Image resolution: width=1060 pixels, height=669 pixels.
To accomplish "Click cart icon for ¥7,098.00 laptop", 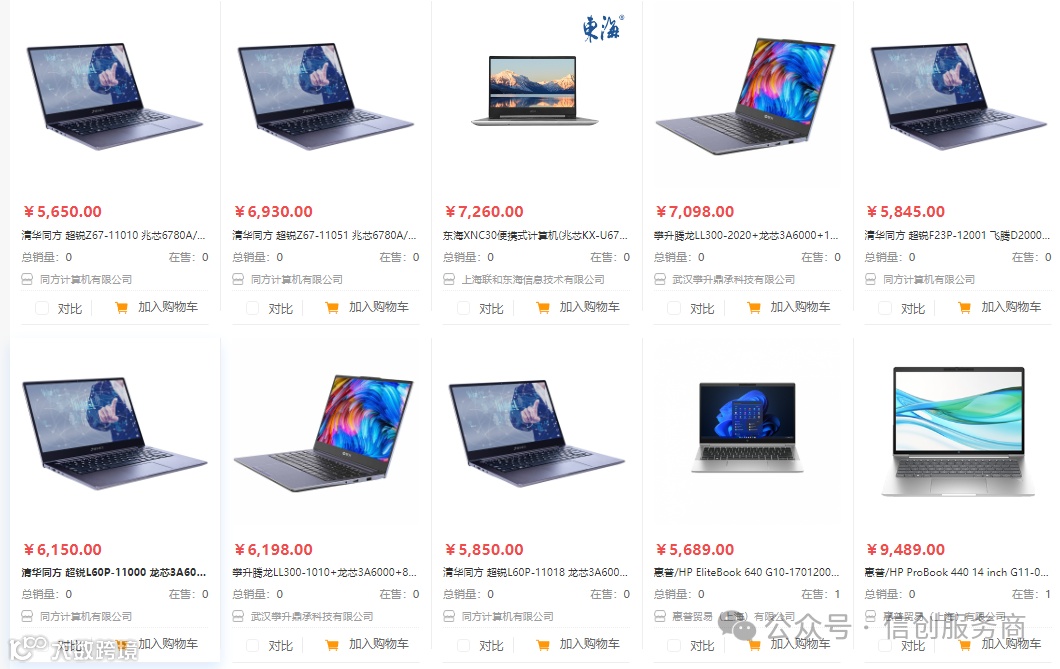I will click(754, 307).
